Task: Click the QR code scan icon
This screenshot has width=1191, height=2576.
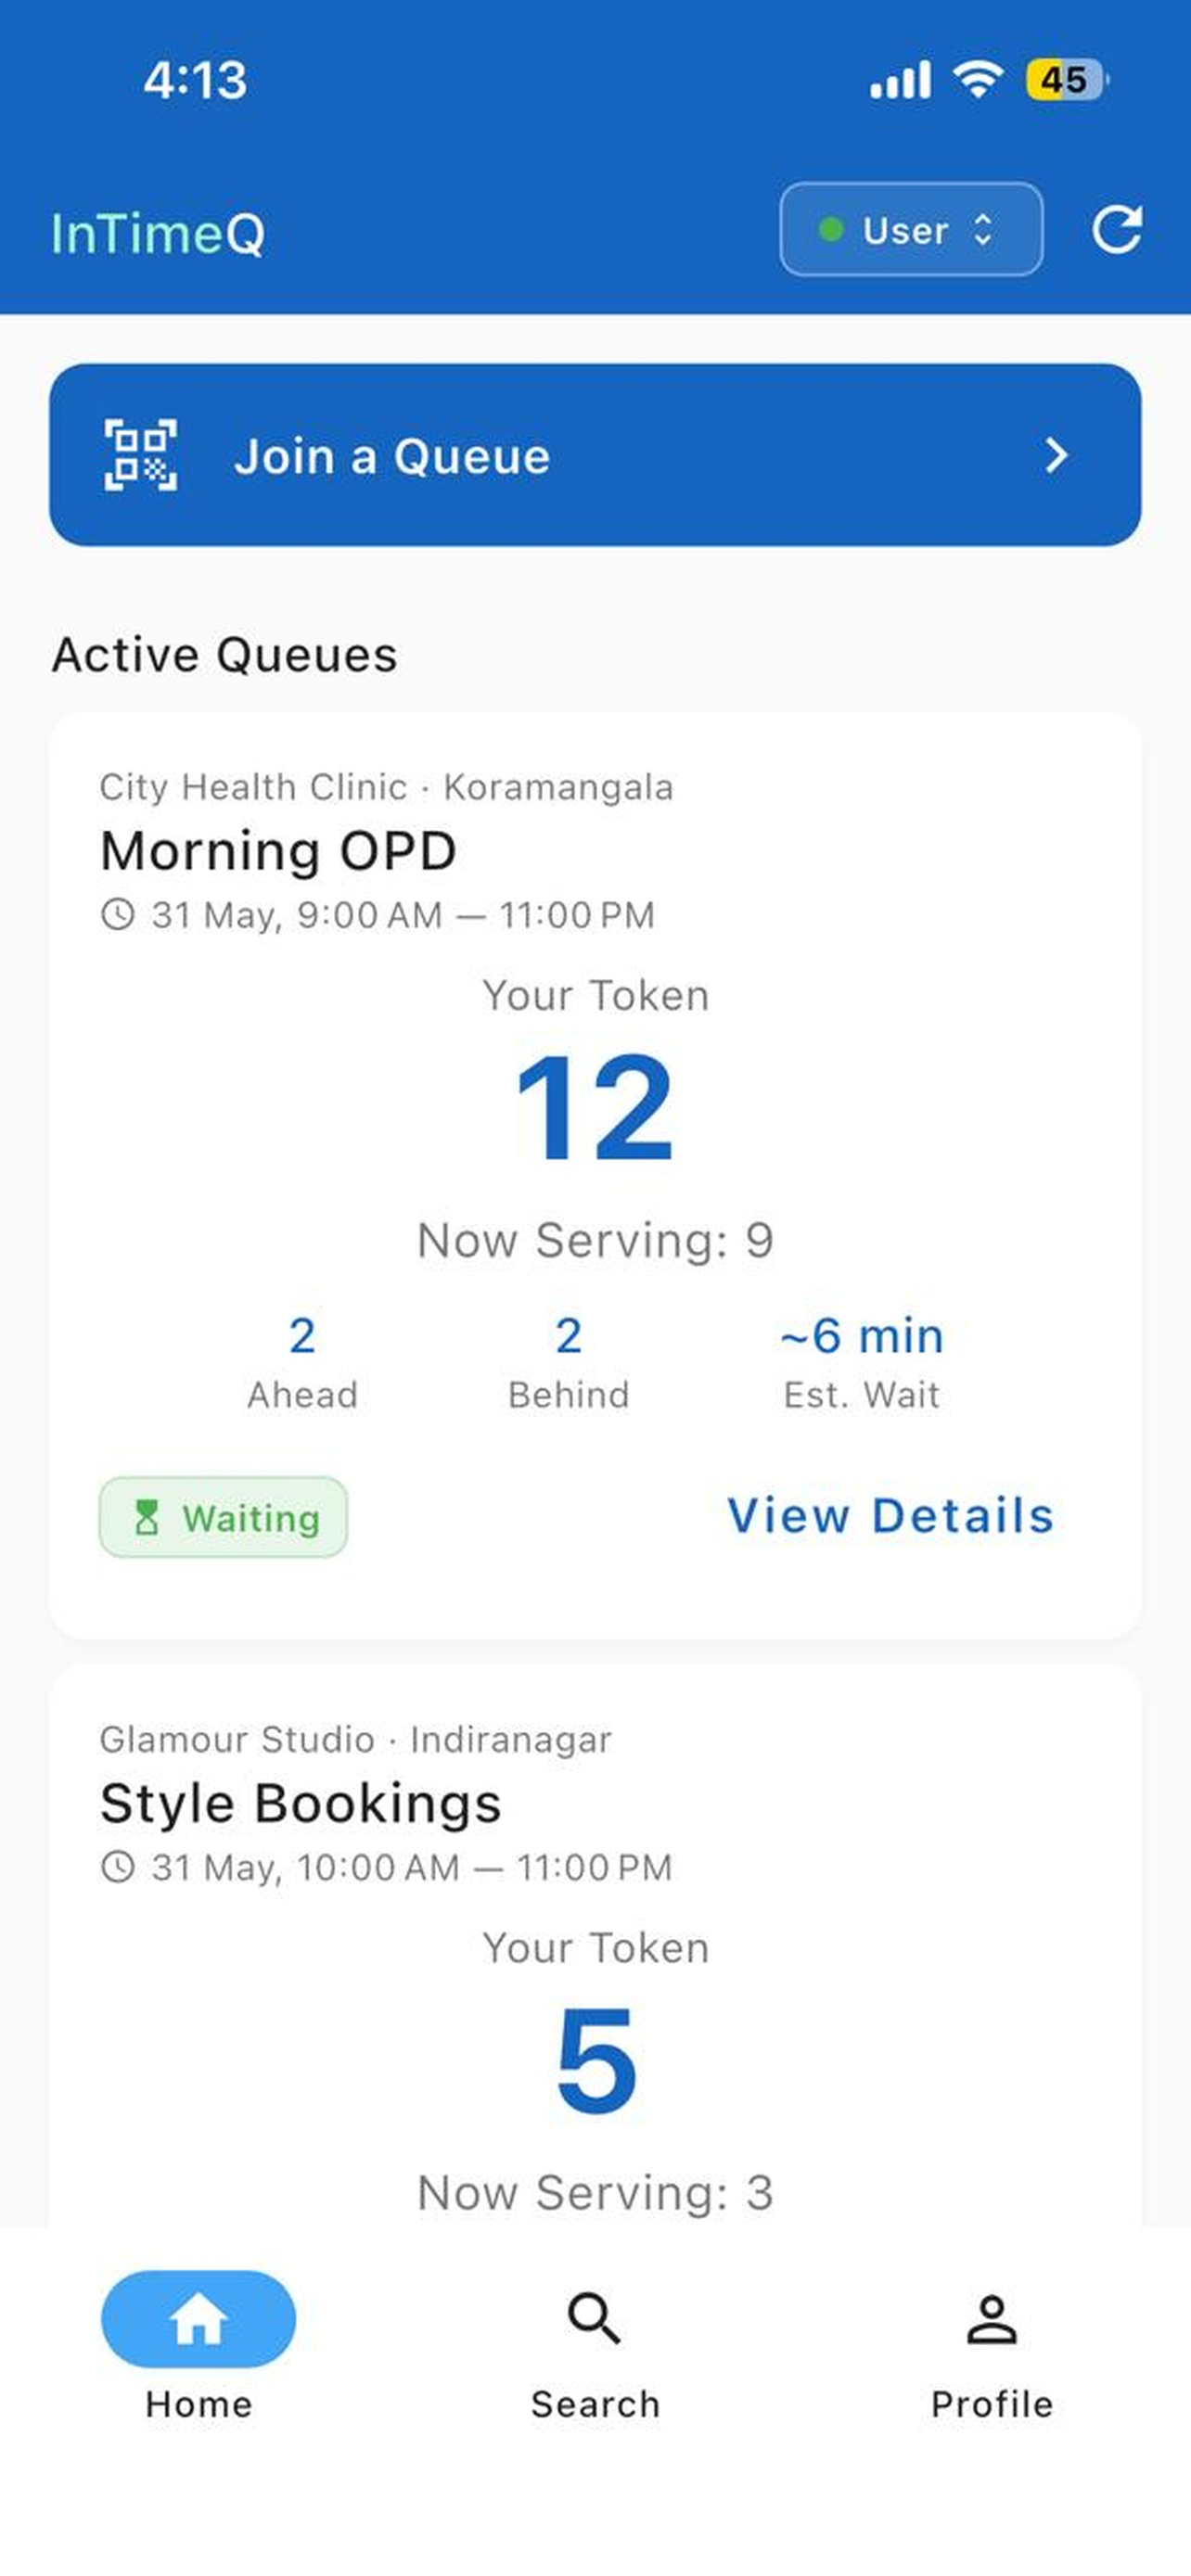Action: click(141, 455)
